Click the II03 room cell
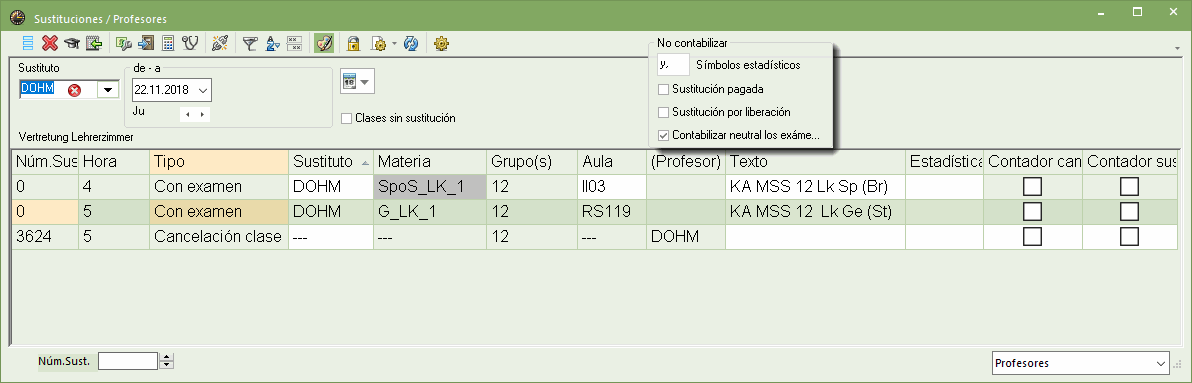 (x=612, y=187)
